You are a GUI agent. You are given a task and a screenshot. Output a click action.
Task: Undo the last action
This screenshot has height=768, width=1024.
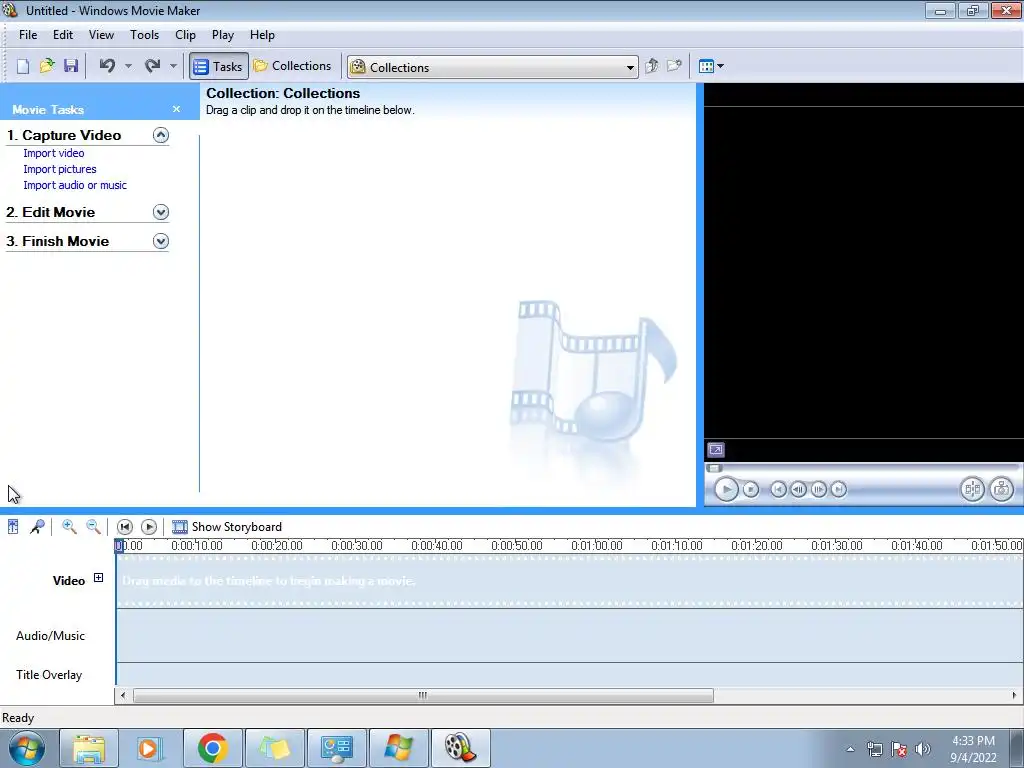(x=107, y=66)
